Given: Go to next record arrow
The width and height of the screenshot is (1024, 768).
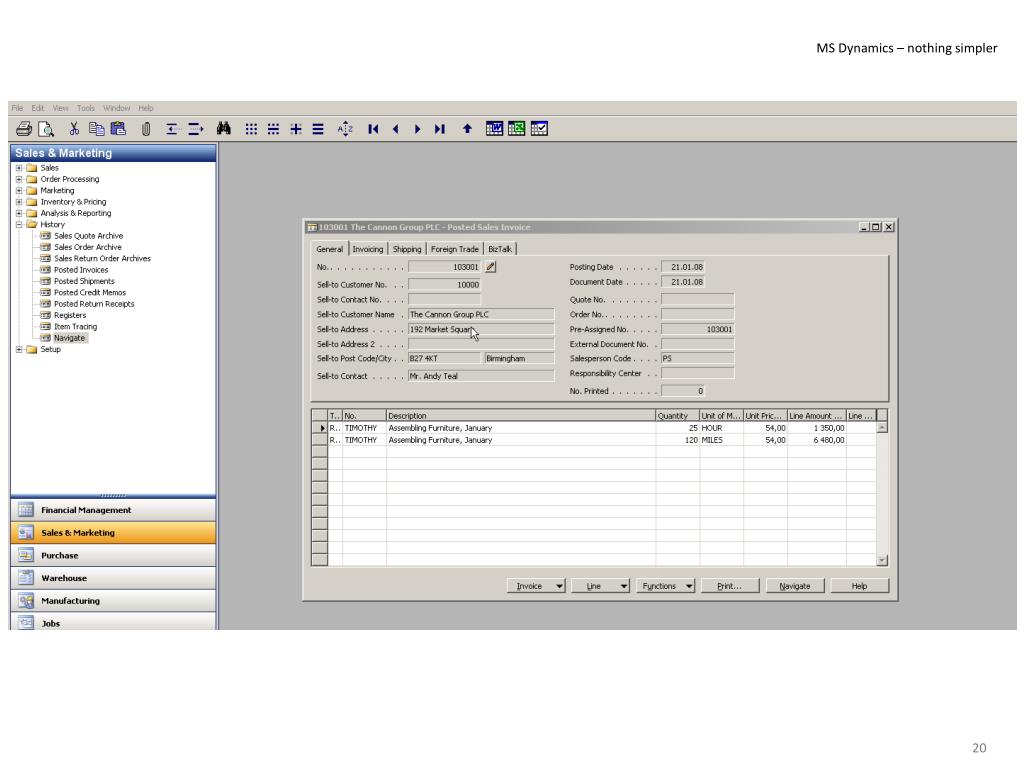Looking at the screenshot, I should (x=417, y=129).
